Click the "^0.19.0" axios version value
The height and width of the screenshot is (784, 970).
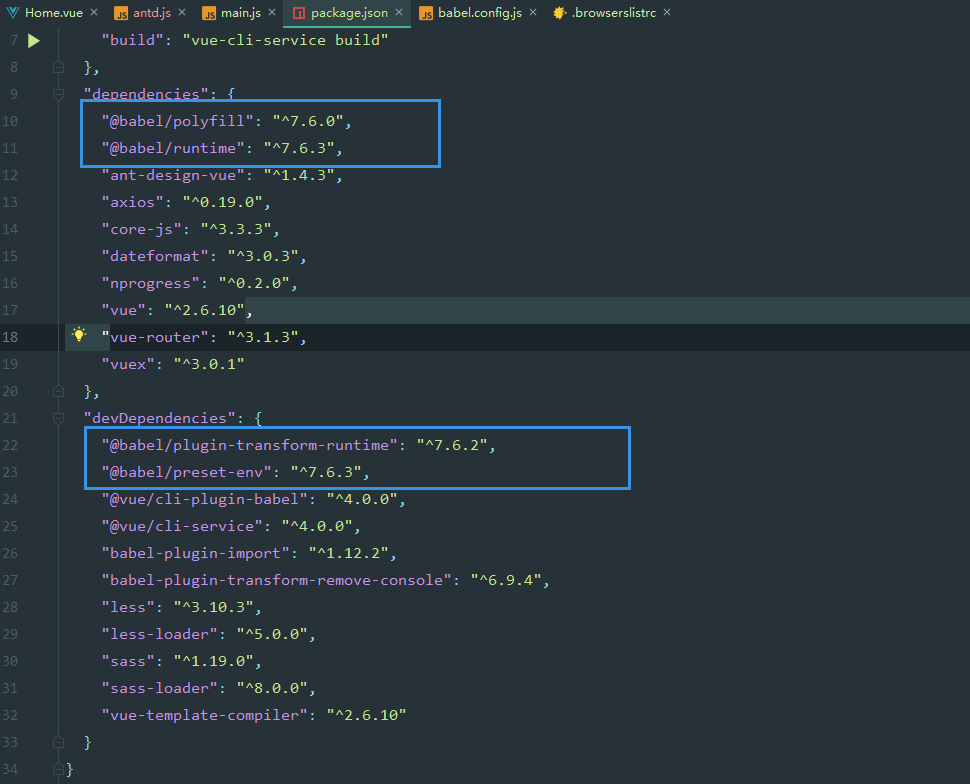223,202
